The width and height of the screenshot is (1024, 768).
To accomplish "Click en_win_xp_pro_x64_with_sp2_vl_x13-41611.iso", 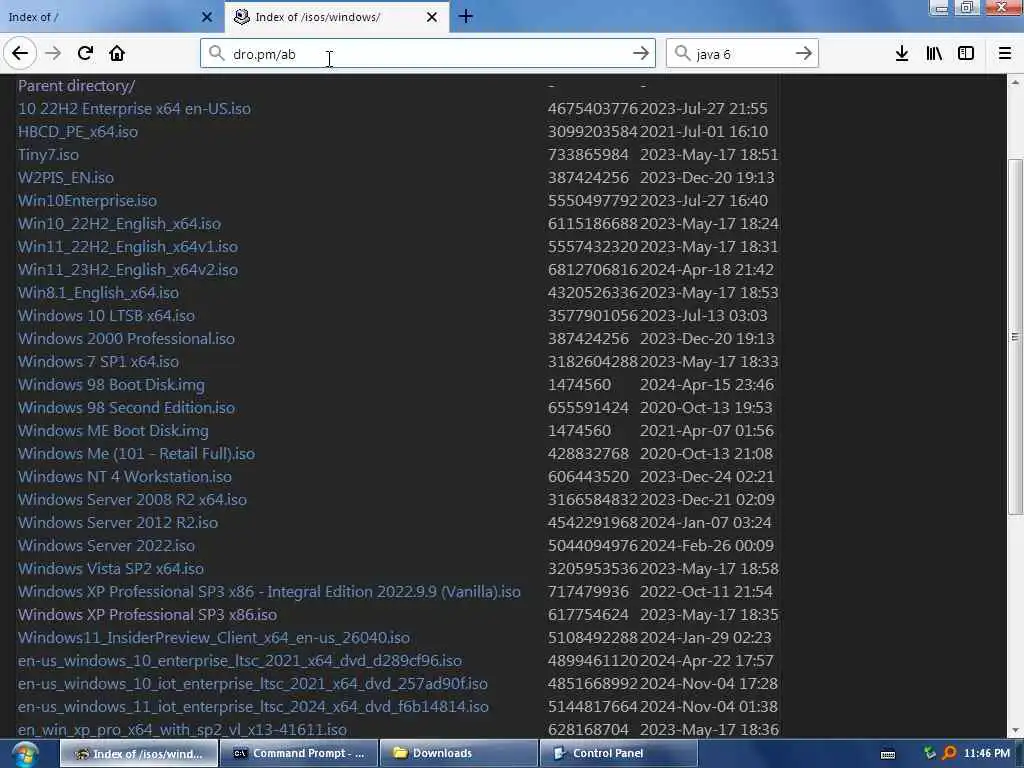I will 182,729.
